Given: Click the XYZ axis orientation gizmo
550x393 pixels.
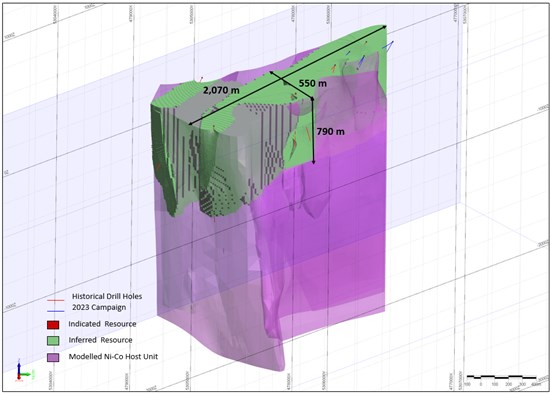Looking at the screenshot, I should click(23, 371).
